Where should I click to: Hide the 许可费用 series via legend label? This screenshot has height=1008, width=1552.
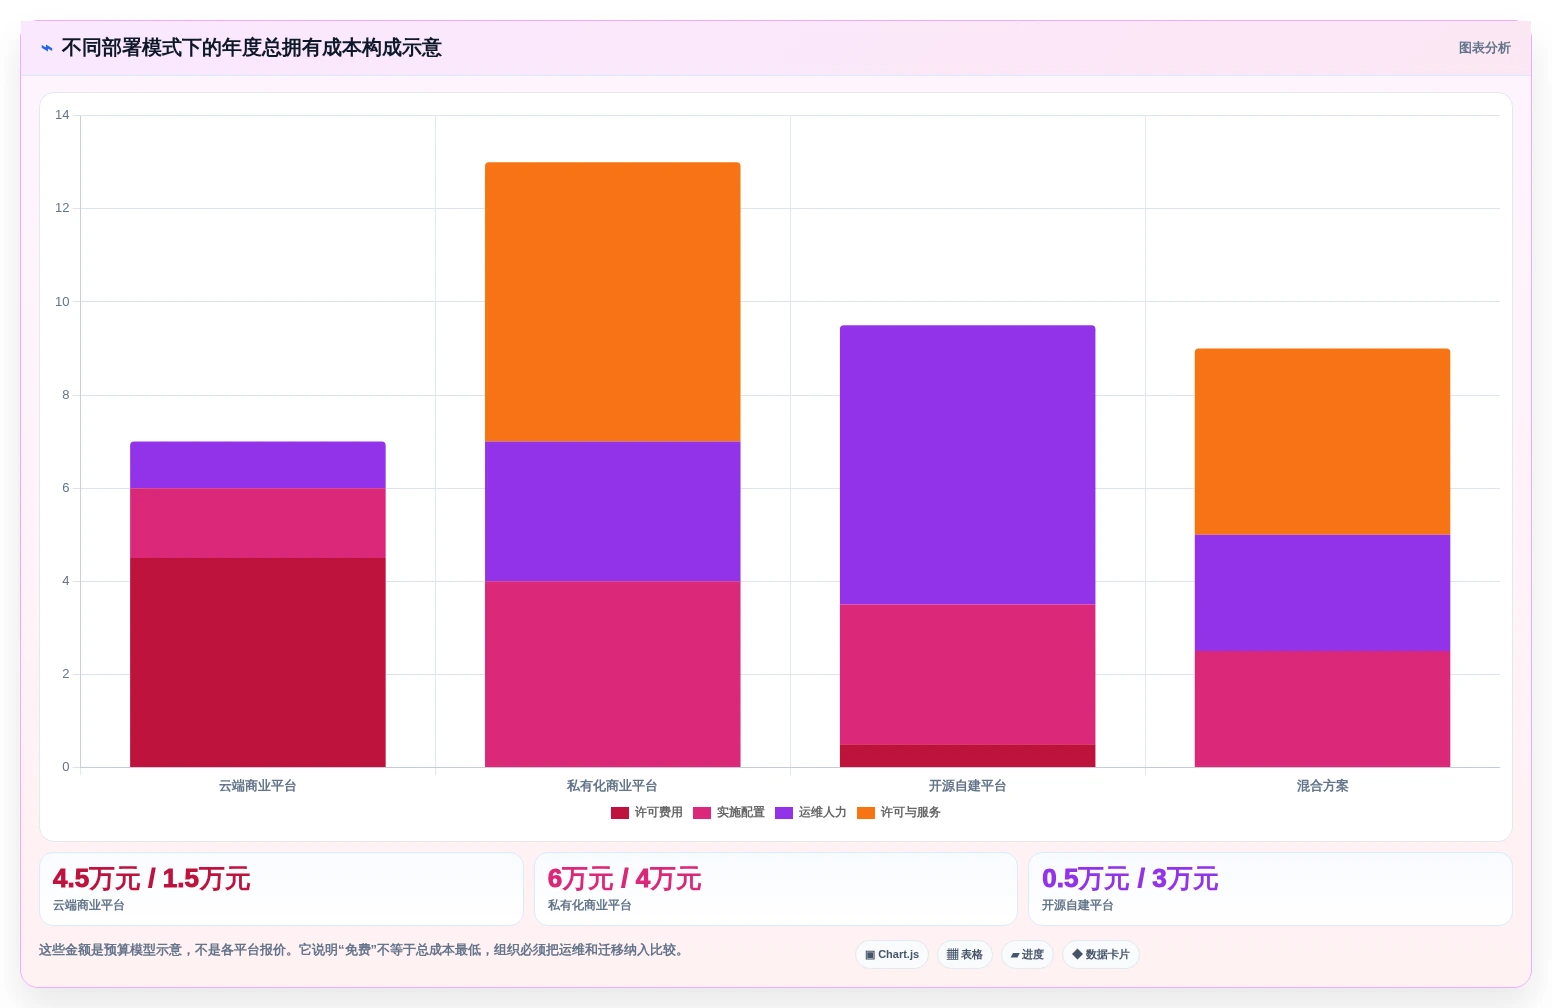pyautogui.click(x=658, y=813)
